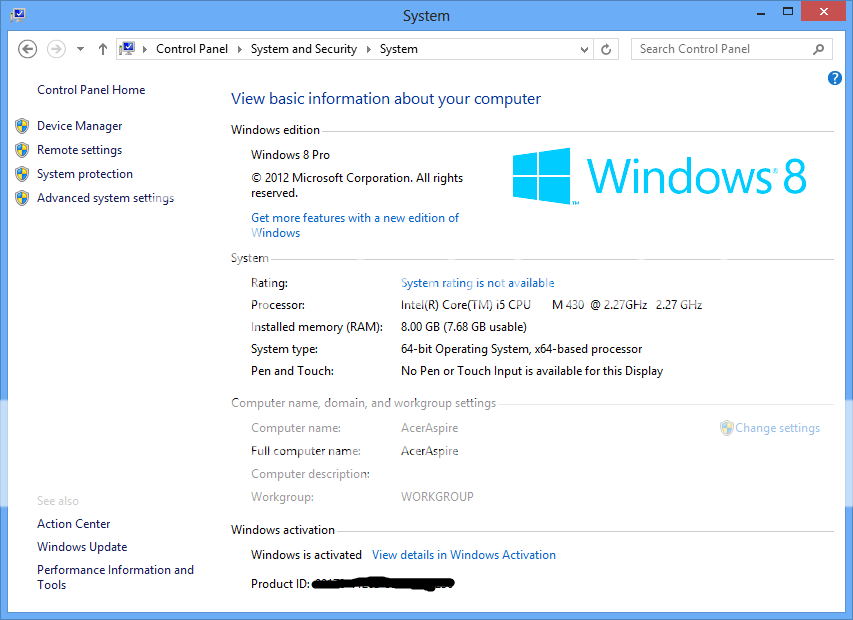Open Action Center from See also

click(73, 524)
